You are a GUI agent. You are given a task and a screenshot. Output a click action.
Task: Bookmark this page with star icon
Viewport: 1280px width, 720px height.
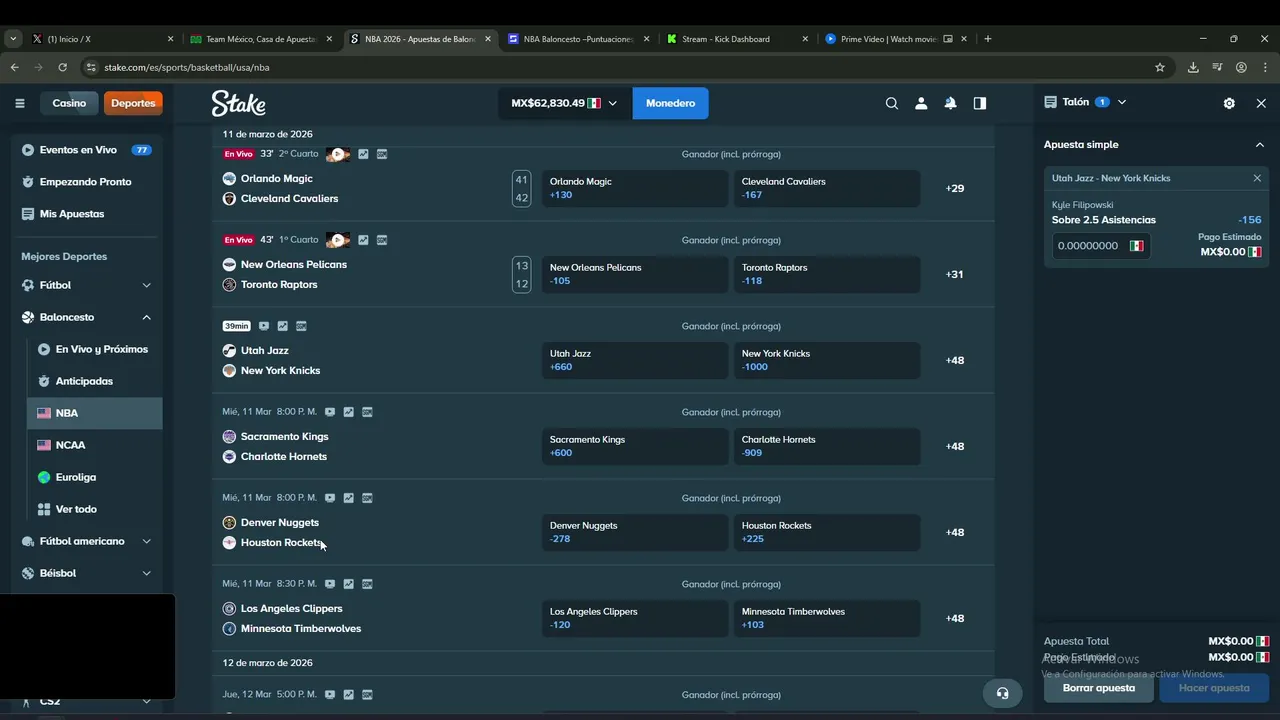pyautogui.click(x=1160, y=67)
